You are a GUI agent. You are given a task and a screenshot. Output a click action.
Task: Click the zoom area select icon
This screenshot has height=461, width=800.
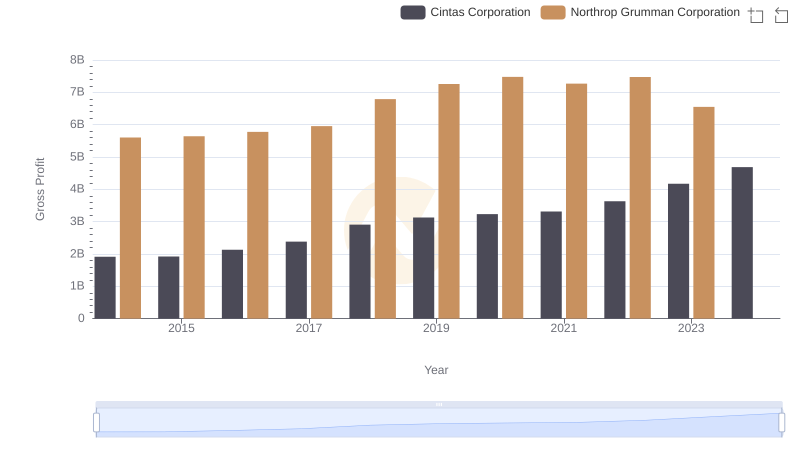(x=756, y=15)
